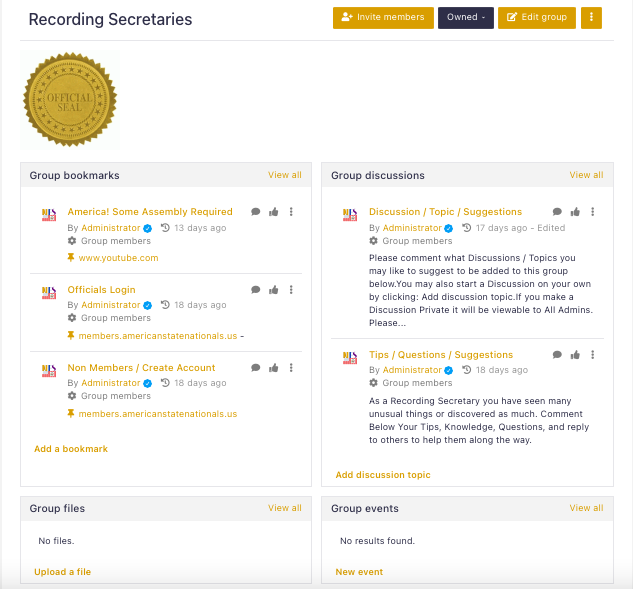
Task: Like the Discussion / Topic / Suggestions post
Action: coord(575,212)
